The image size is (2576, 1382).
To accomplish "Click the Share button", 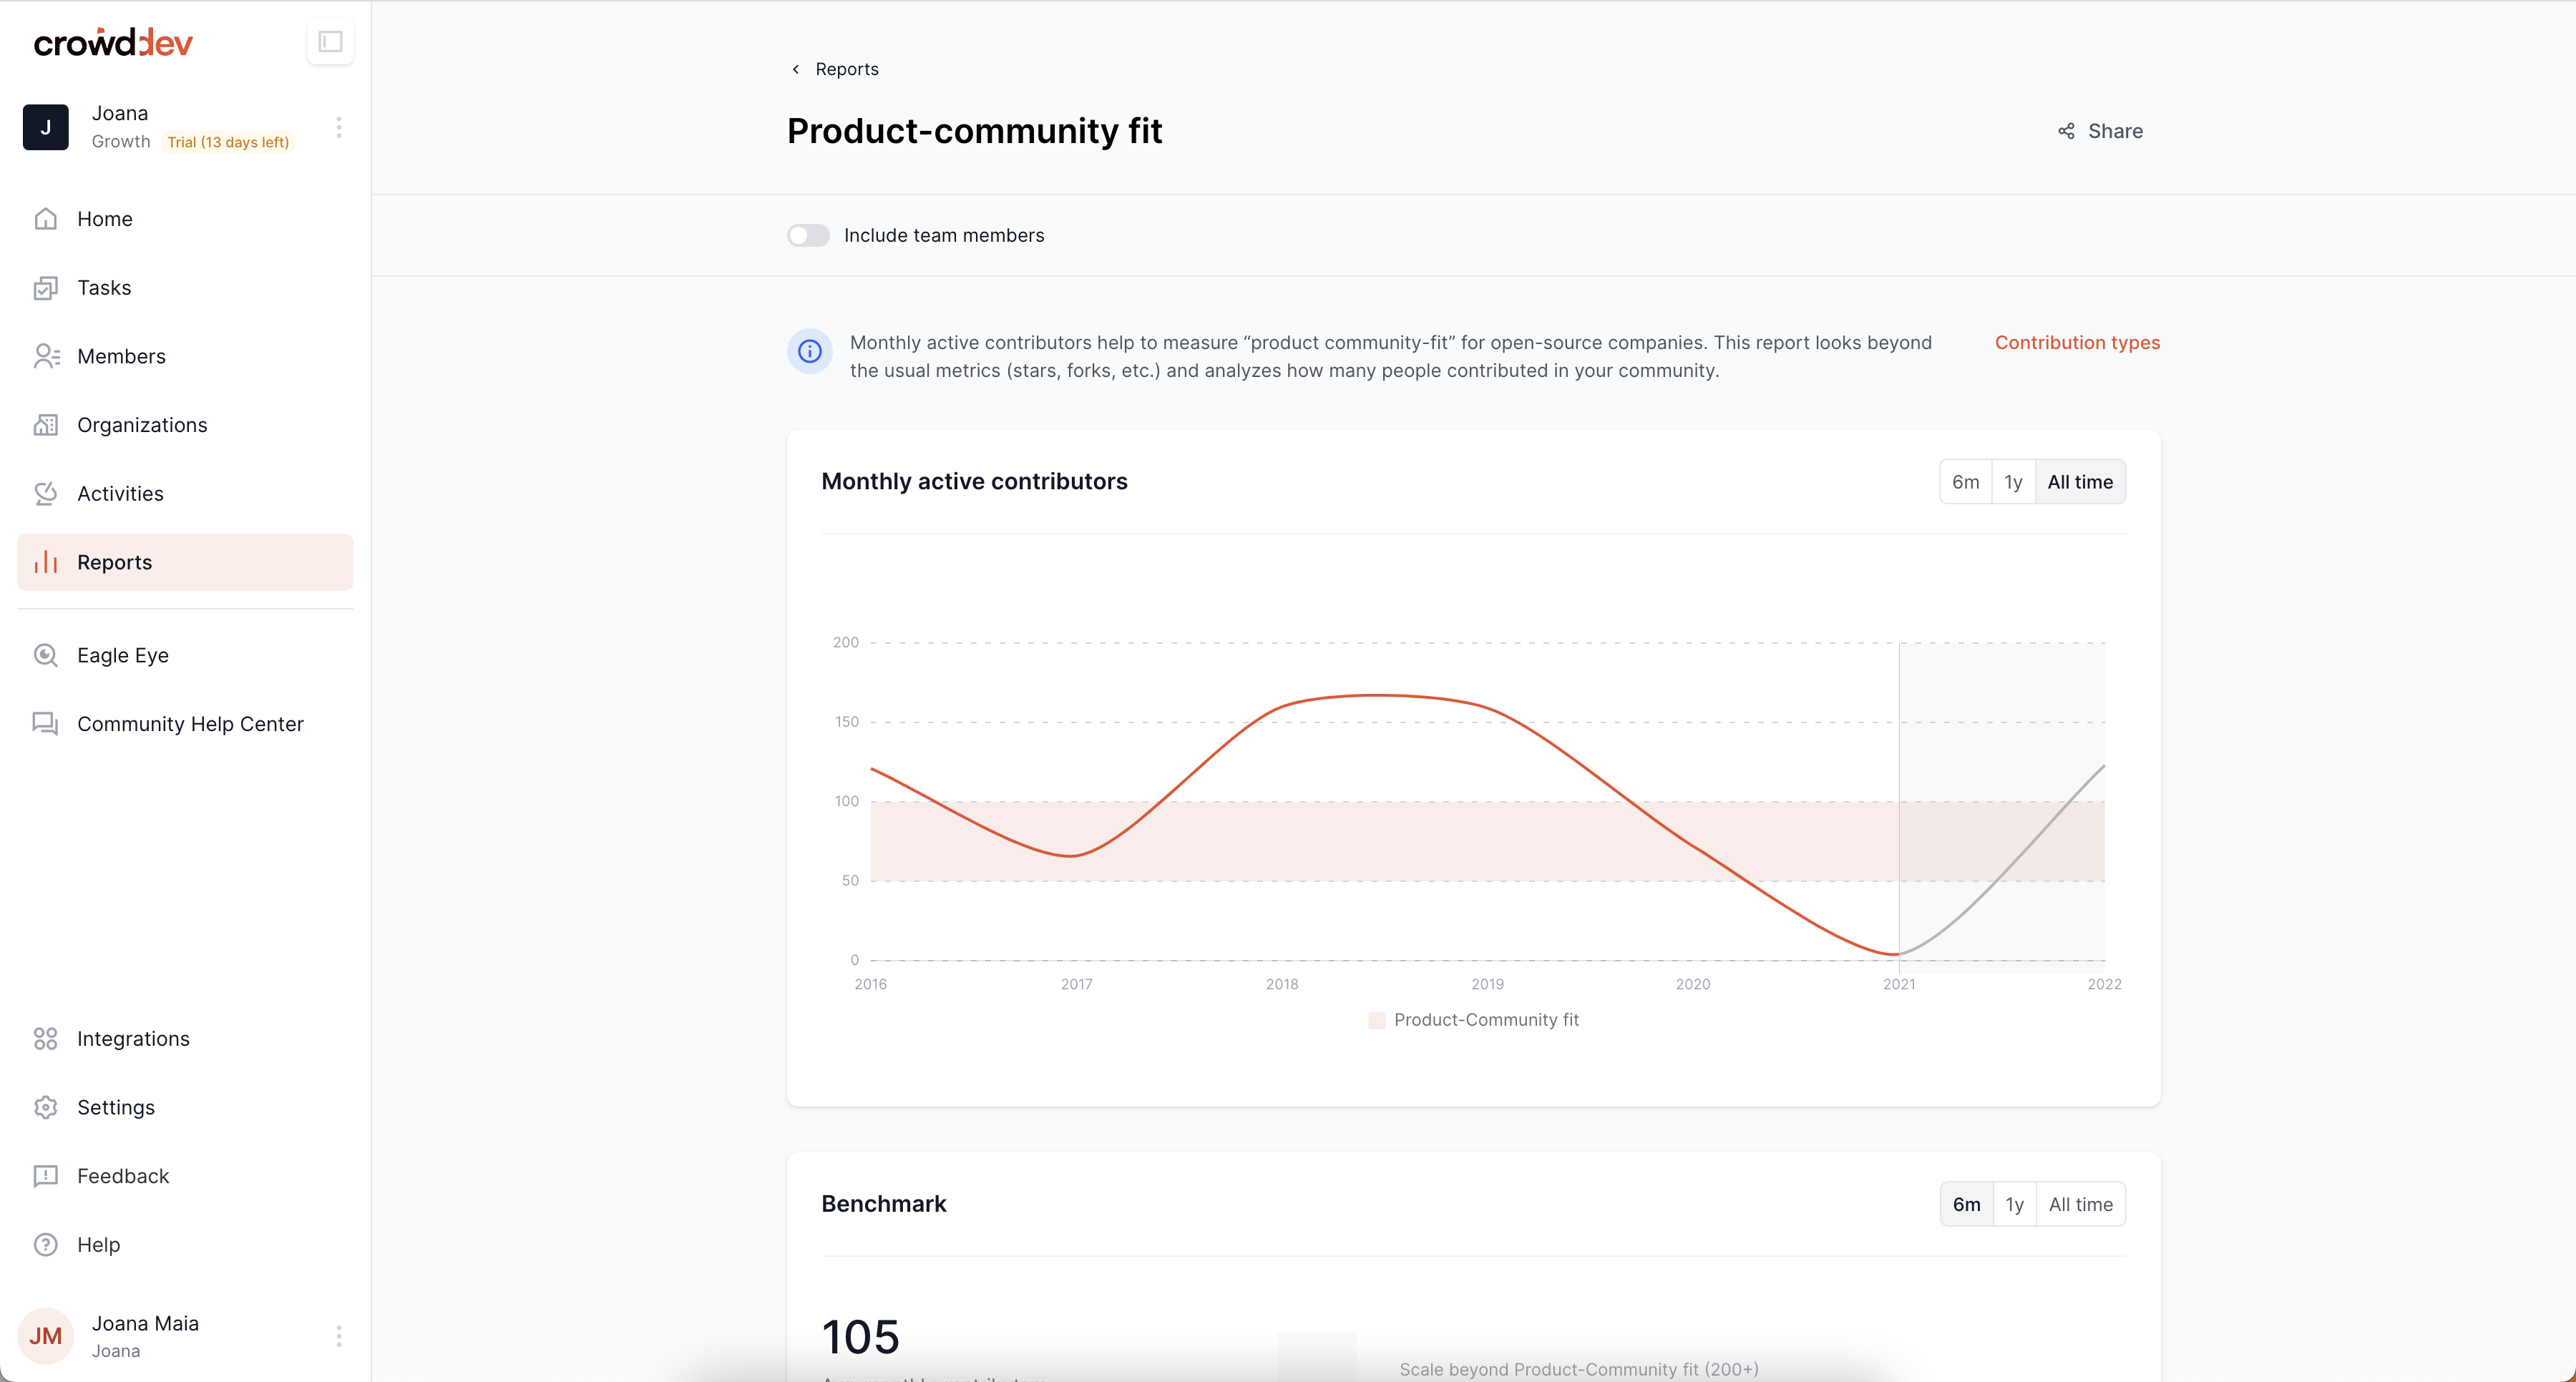I will point(2100,131).
